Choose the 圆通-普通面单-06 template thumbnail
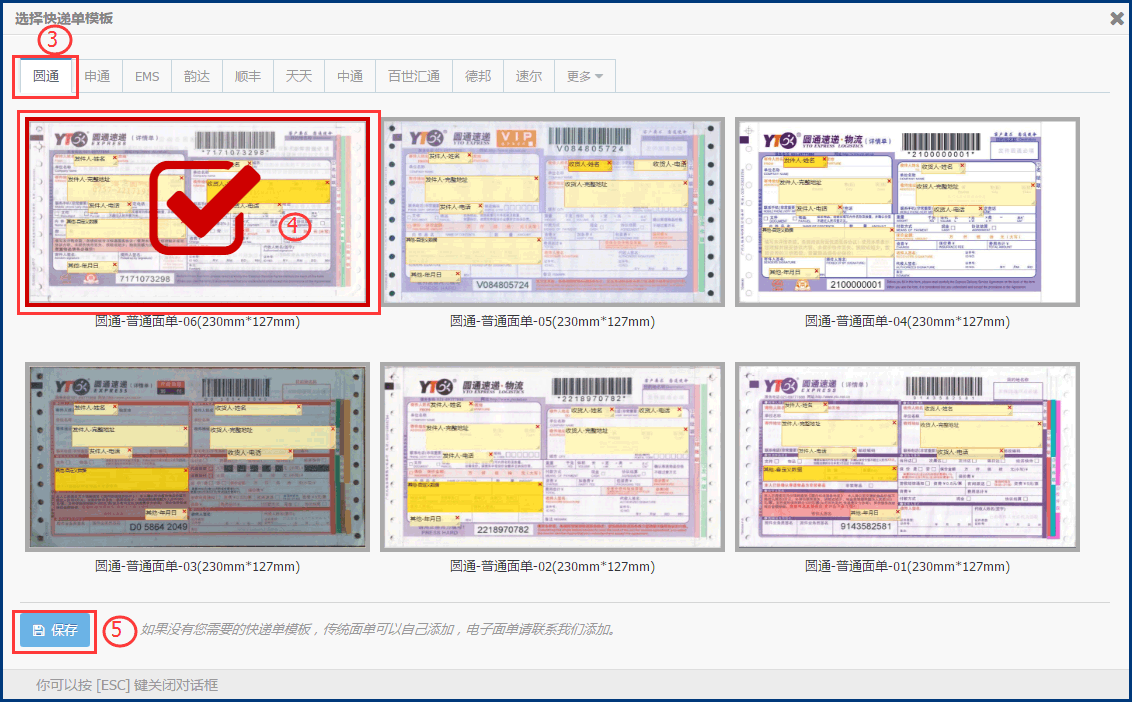1132x702 pixels. click(x=198, y=212)
